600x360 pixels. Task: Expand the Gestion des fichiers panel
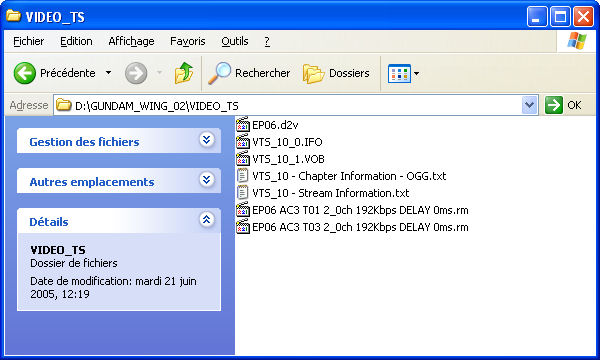click(x=207, y=140)
